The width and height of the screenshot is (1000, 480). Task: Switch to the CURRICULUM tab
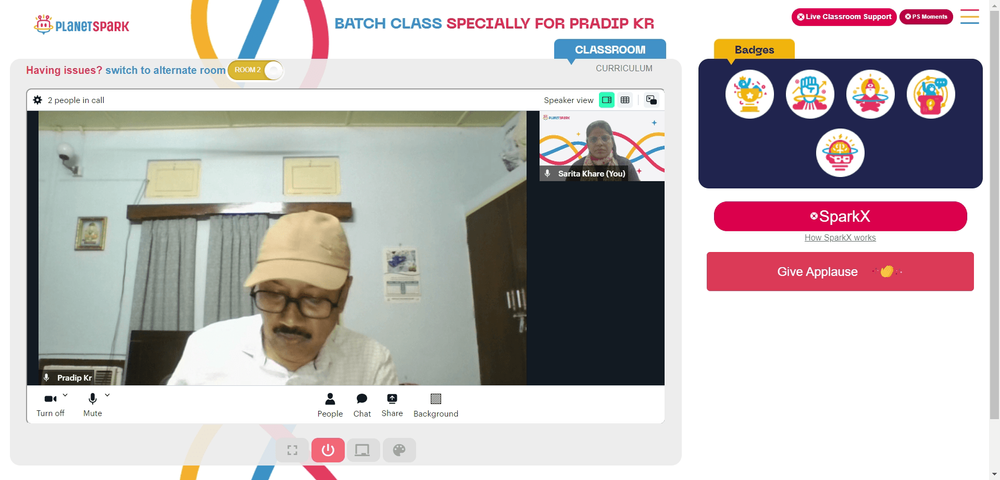click(624, 68)
